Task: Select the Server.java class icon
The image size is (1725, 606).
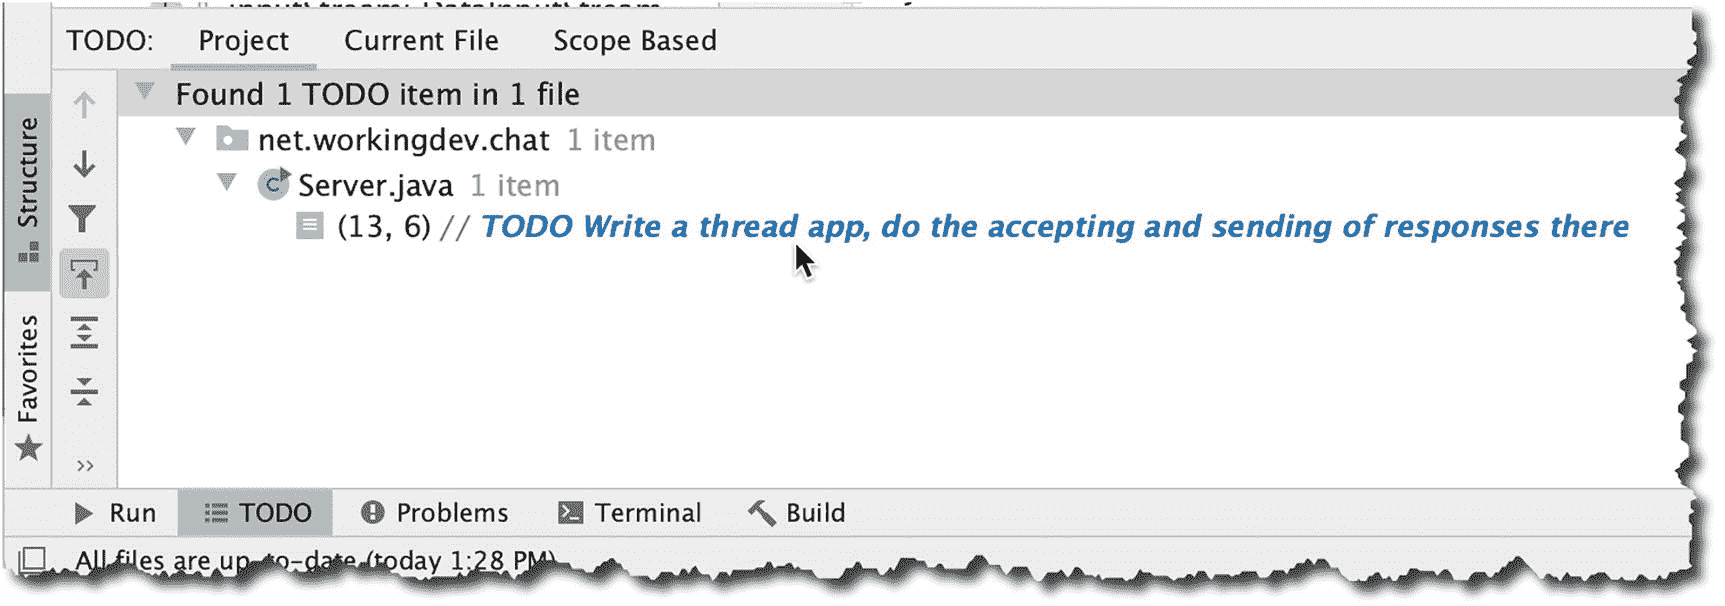Action: pos(273,184)
